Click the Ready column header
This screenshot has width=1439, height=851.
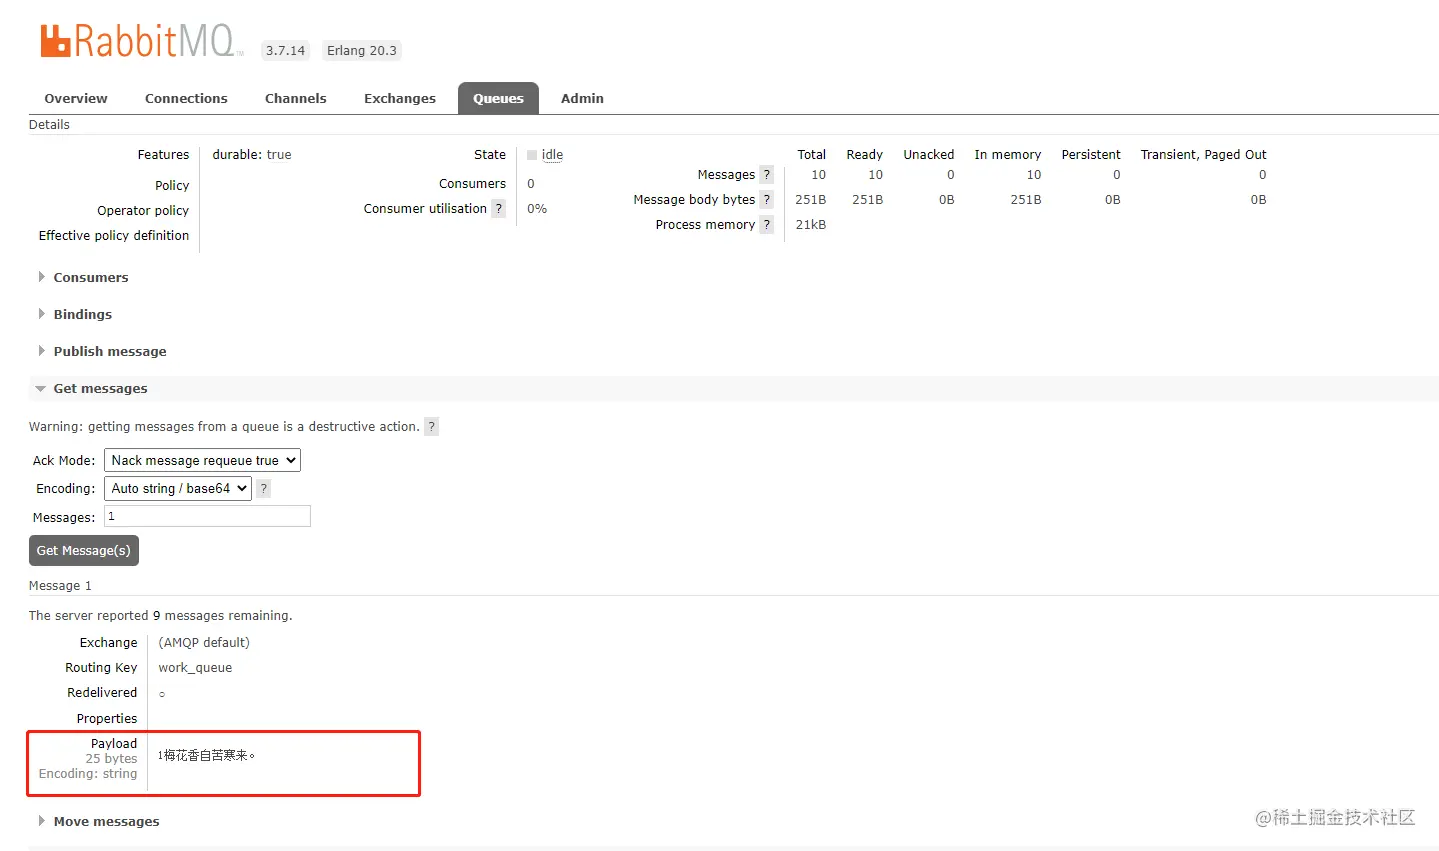(865, 155)
